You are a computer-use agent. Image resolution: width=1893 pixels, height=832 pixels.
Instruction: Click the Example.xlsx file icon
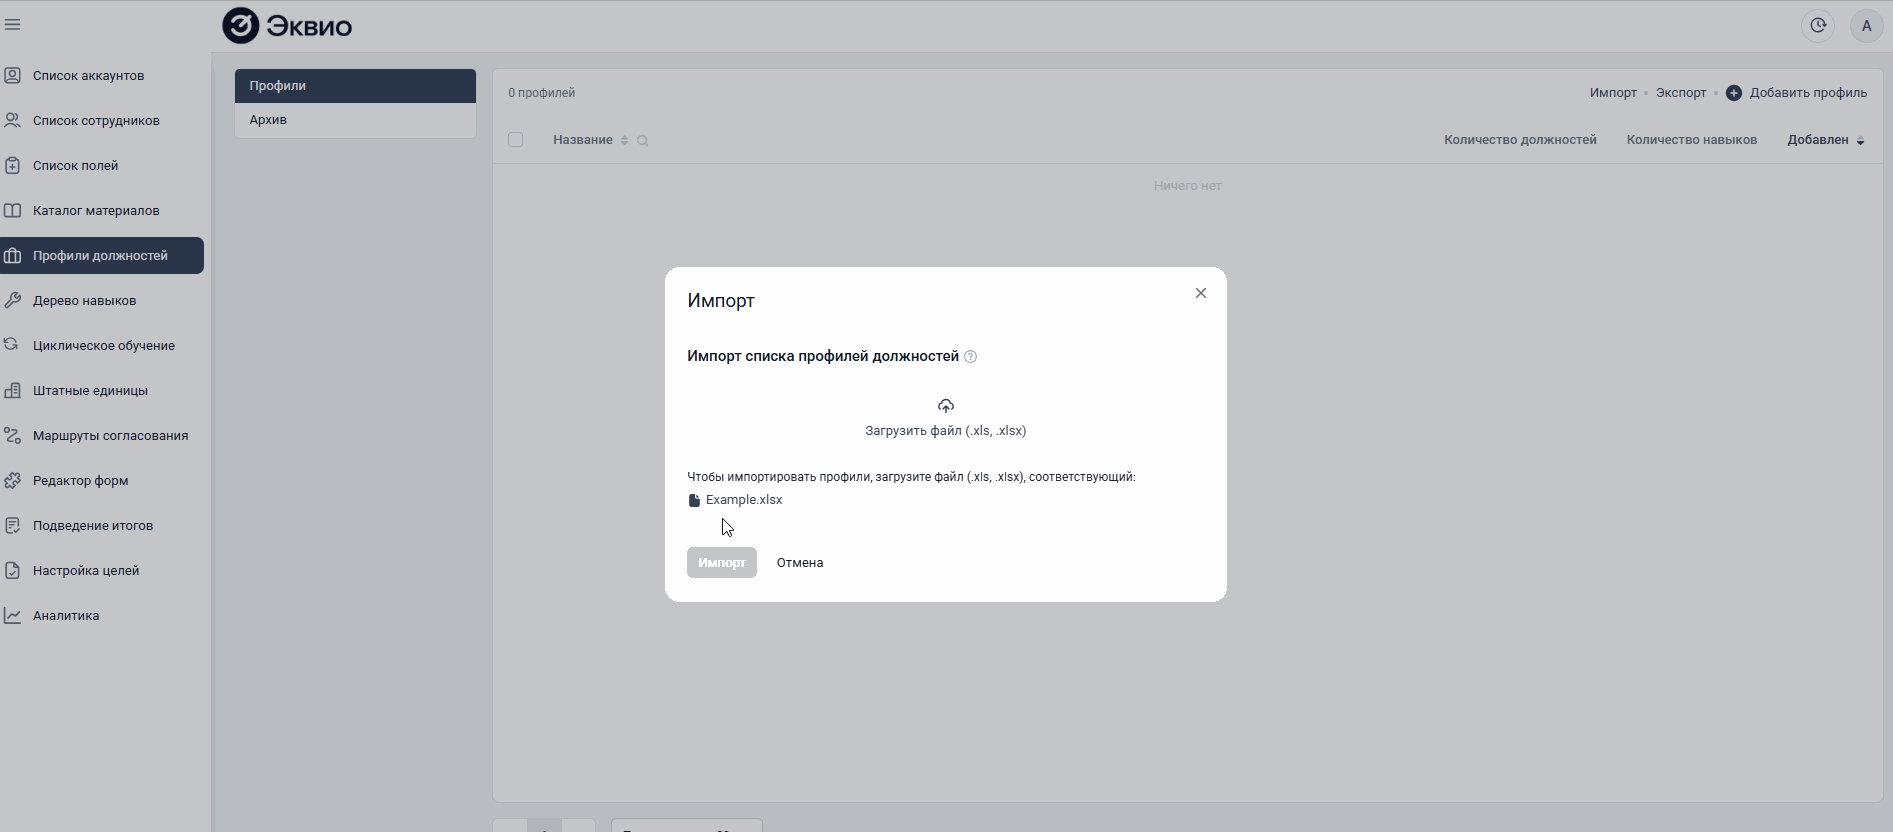(694, 500)
